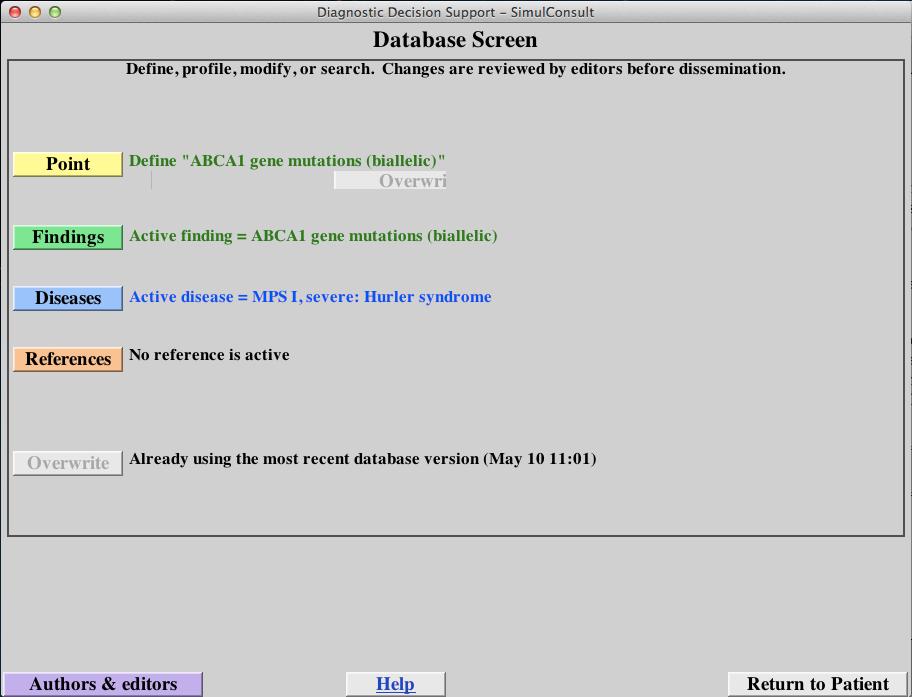Screen dimensions: 912x697
Task: Click the Database Screen heading
Action: [x=455, y=40]
